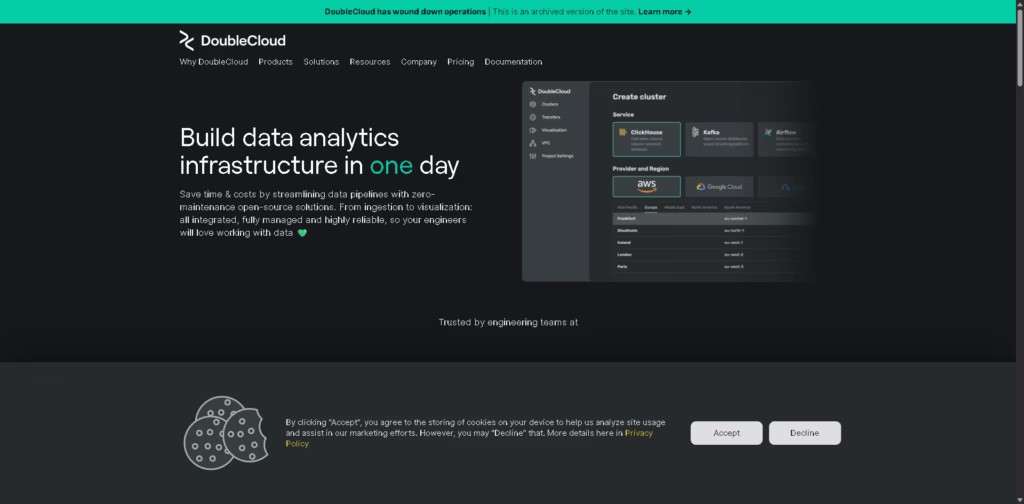Click the cookies illustration icon

tap(225, 433)
